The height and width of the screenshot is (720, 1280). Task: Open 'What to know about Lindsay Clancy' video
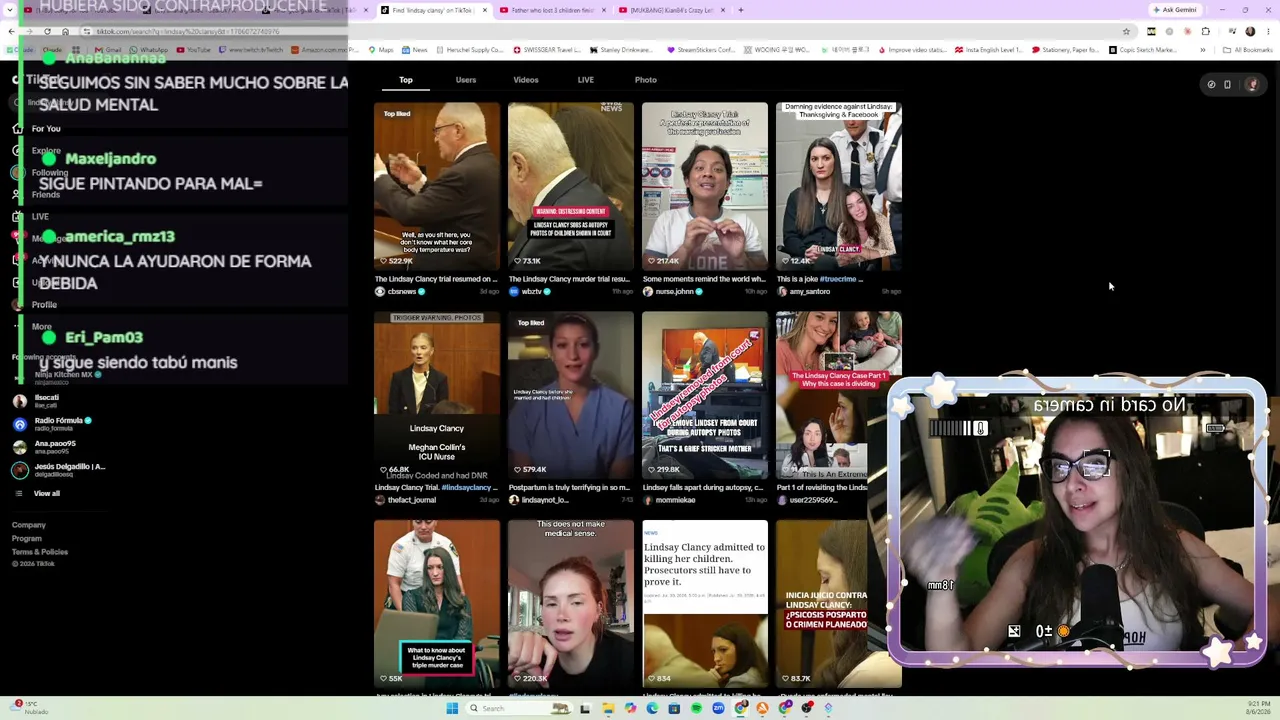(437, 603)
